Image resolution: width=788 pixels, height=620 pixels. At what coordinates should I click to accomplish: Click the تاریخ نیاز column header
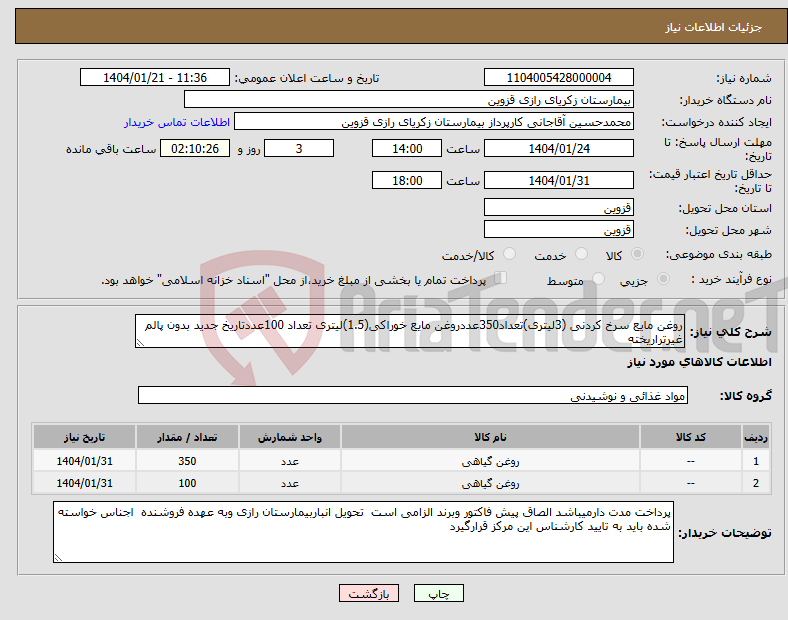tap(84, 437)
